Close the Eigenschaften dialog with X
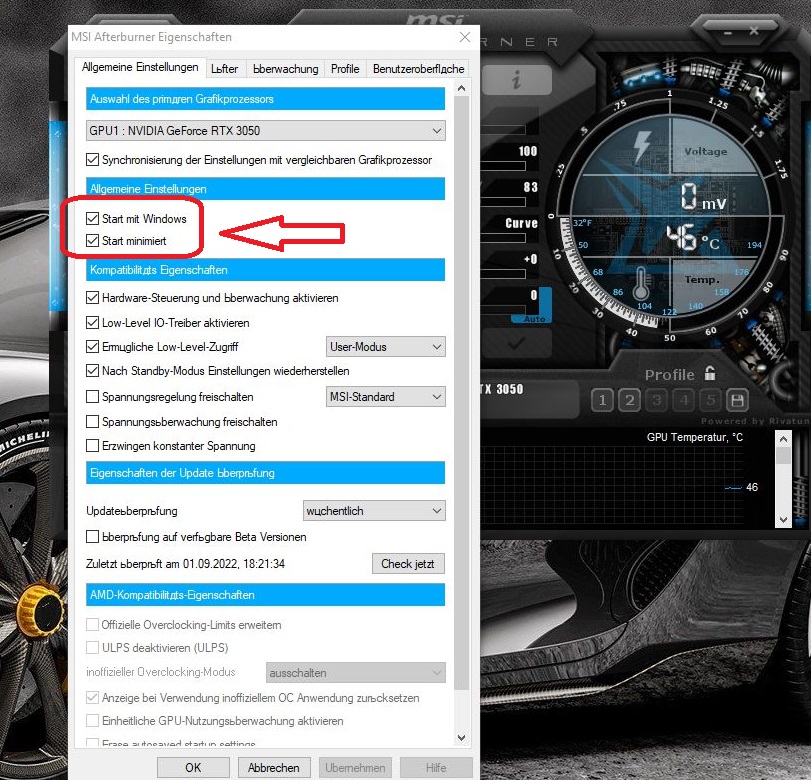Image resolution: width=811 pixels, height=780 pixels. coord(465,37)
